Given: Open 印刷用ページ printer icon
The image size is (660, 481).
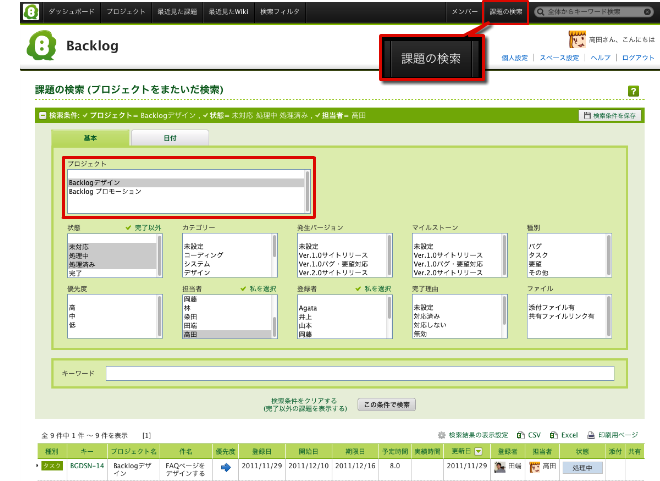Looking at the screenshot, I should [x=591, y=435].
